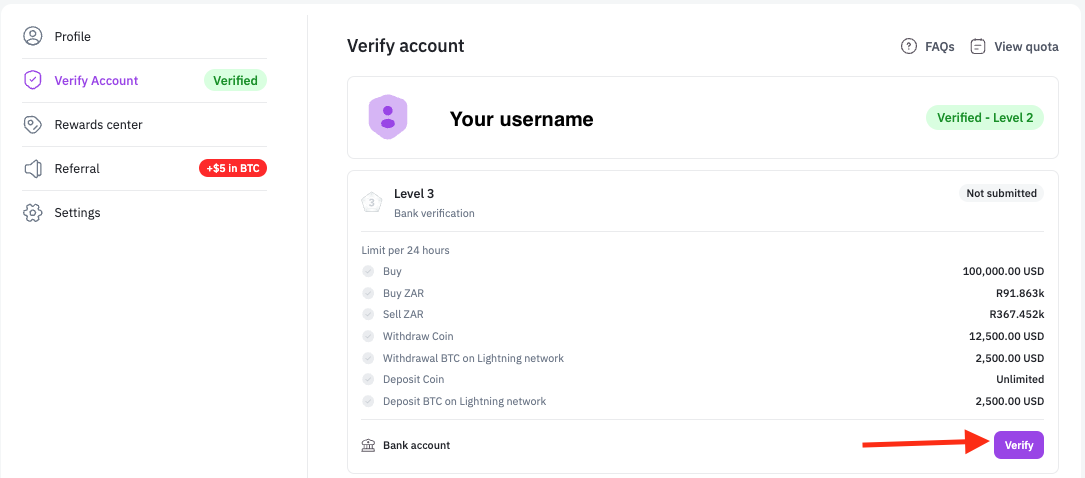Click the FAQs question mark icon
The height and width of the screenshot is (478, 1085).
pos(909,46)
